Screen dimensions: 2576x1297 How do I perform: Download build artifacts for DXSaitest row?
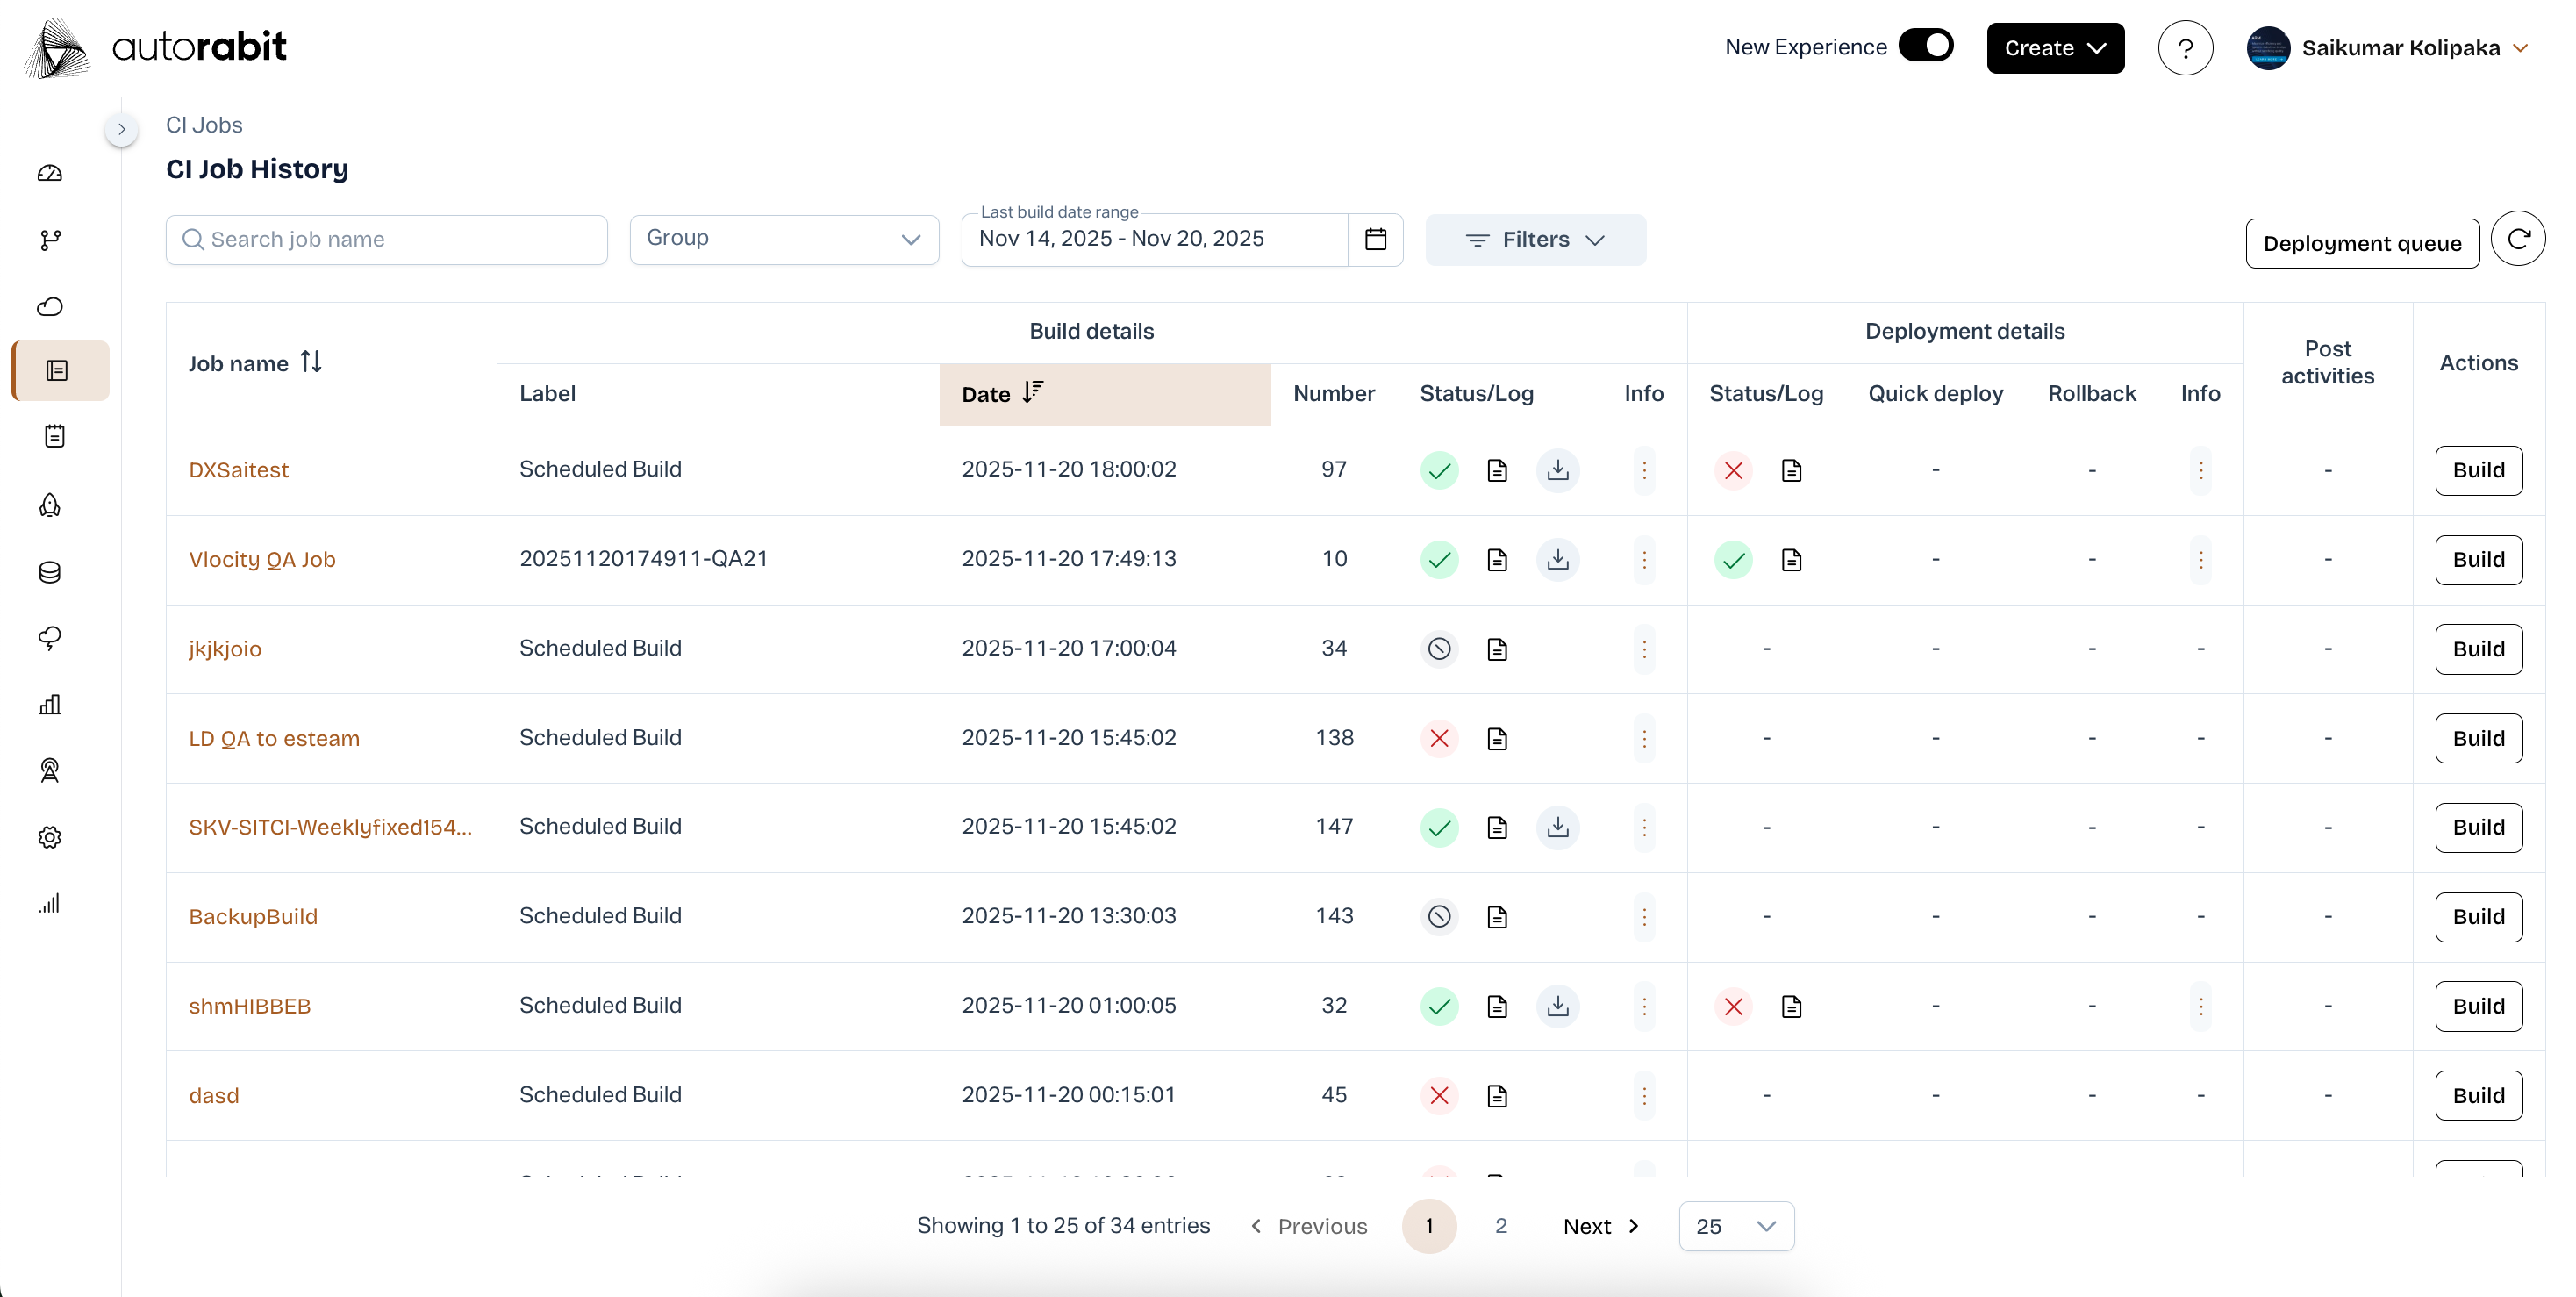(1557, 470)
